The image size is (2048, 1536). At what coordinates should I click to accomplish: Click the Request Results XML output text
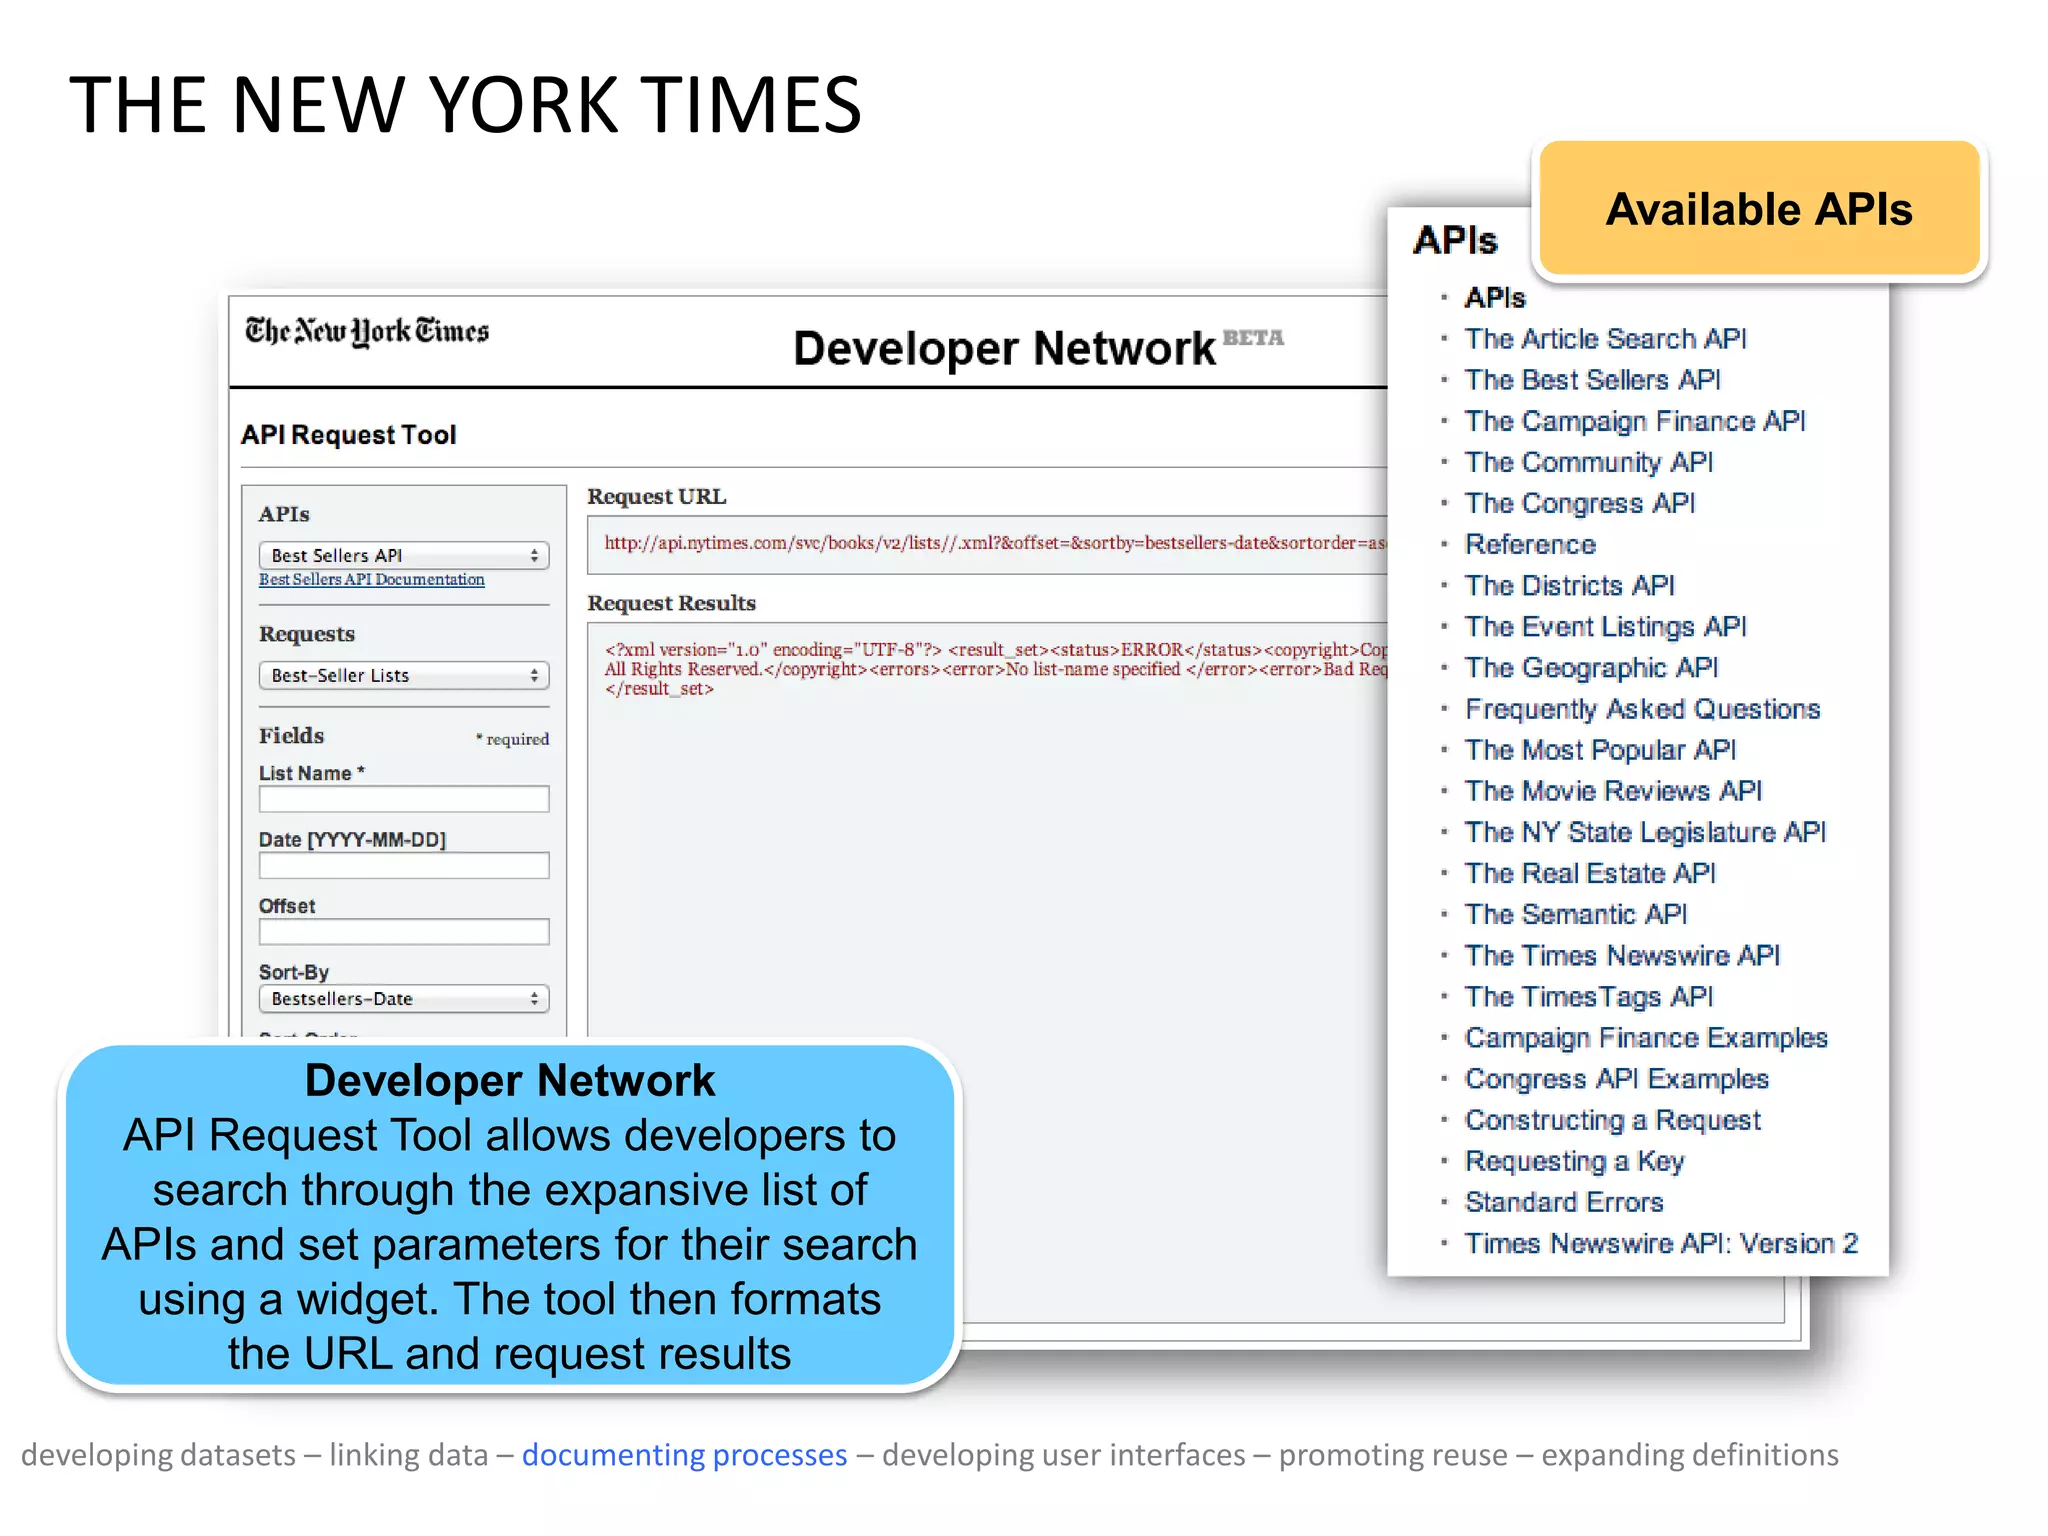point(995,669)
